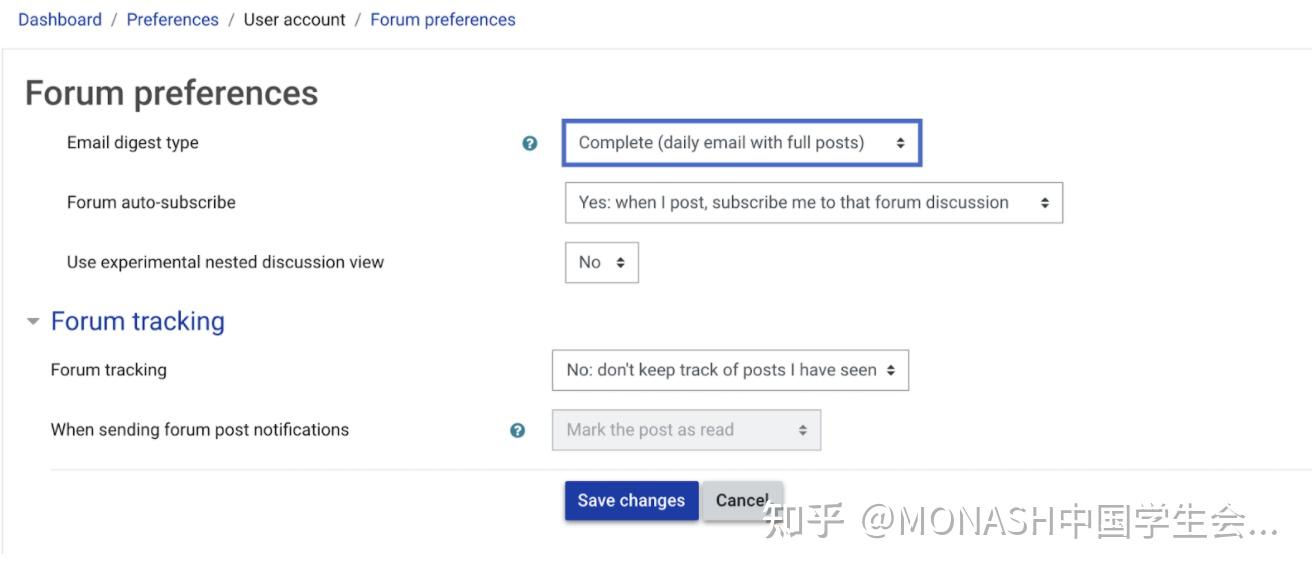1312x574 pixels.
Task: Click the Forum preferences page heading
Action: tap(172, 93)
